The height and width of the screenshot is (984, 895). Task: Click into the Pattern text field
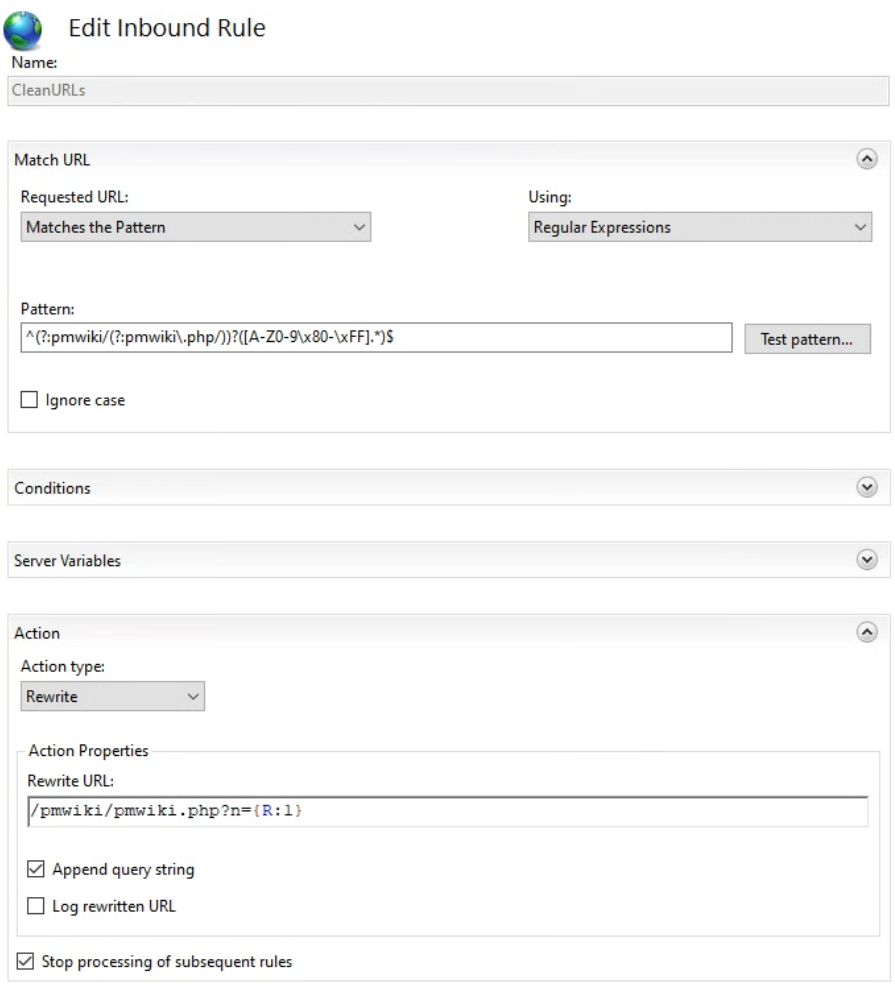[x=376, y=338]
